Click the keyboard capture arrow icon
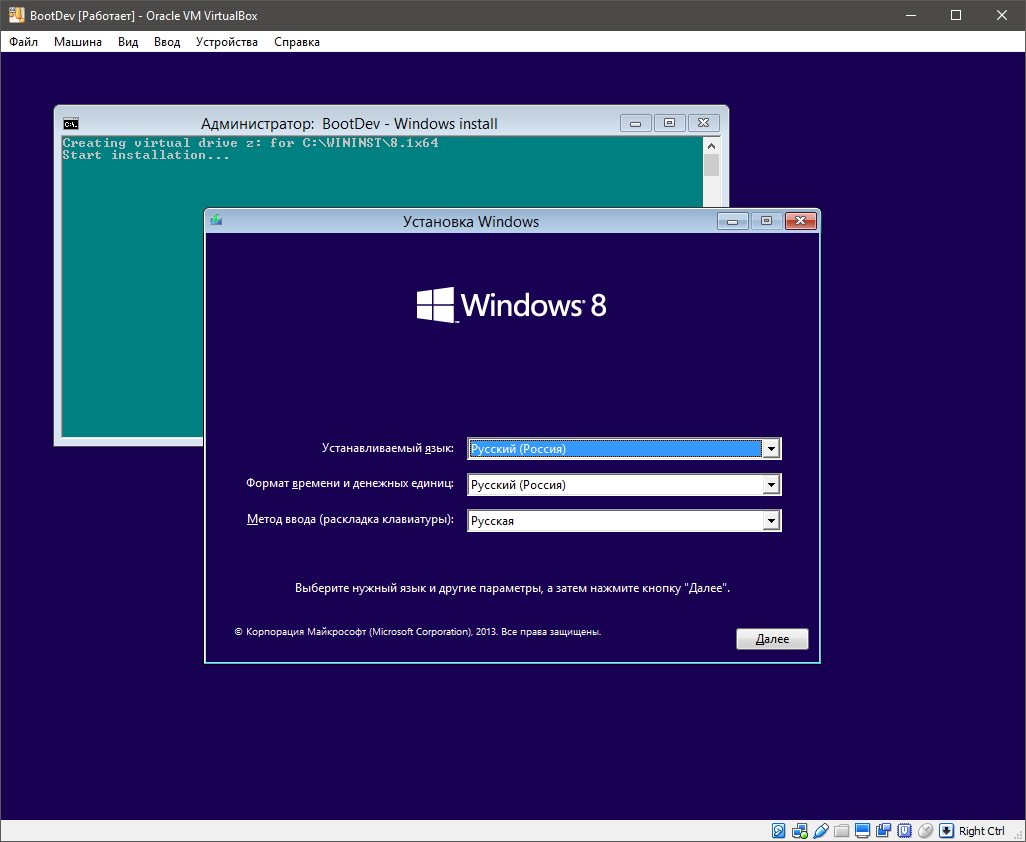This screenshot has width=1026, height=842. coord(946,831)
